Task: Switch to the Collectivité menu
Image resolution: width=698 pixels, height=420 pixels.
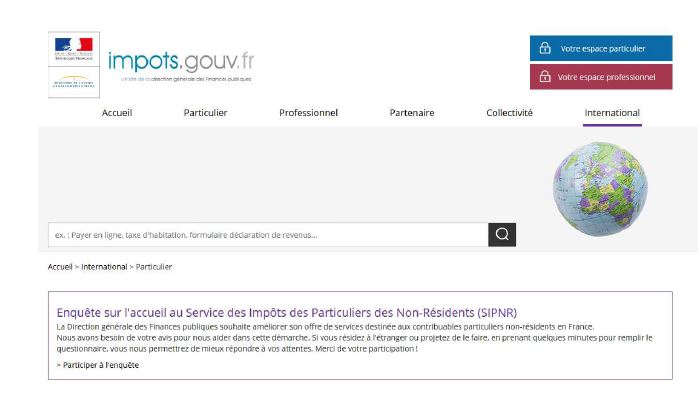Action: [x=509, y=113]
